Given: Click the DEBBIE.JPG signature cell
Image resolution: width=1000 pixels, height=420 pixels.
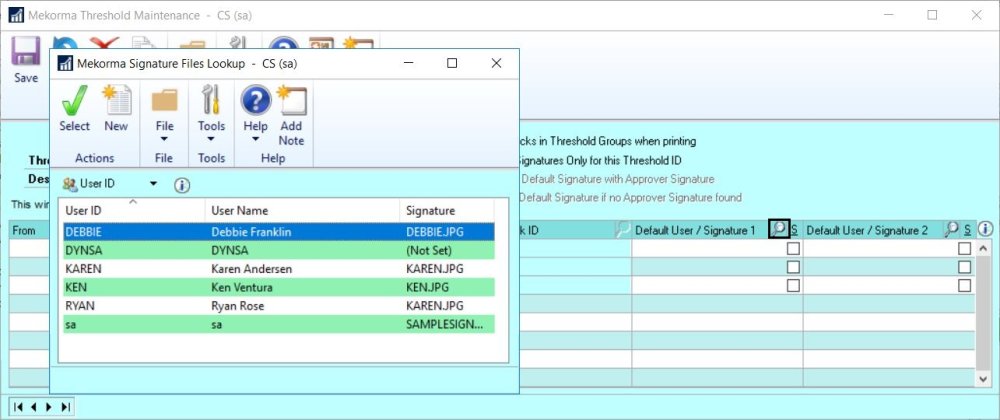Looking at the screenshot, I should point(435,232).
